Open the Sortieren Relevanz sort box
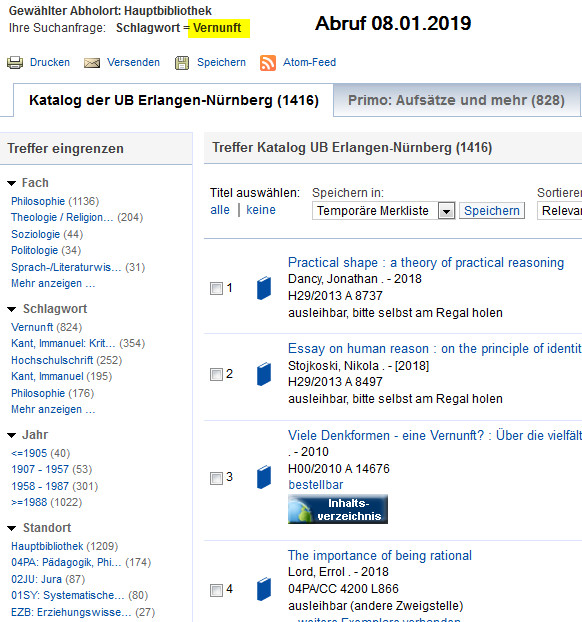 559,211
